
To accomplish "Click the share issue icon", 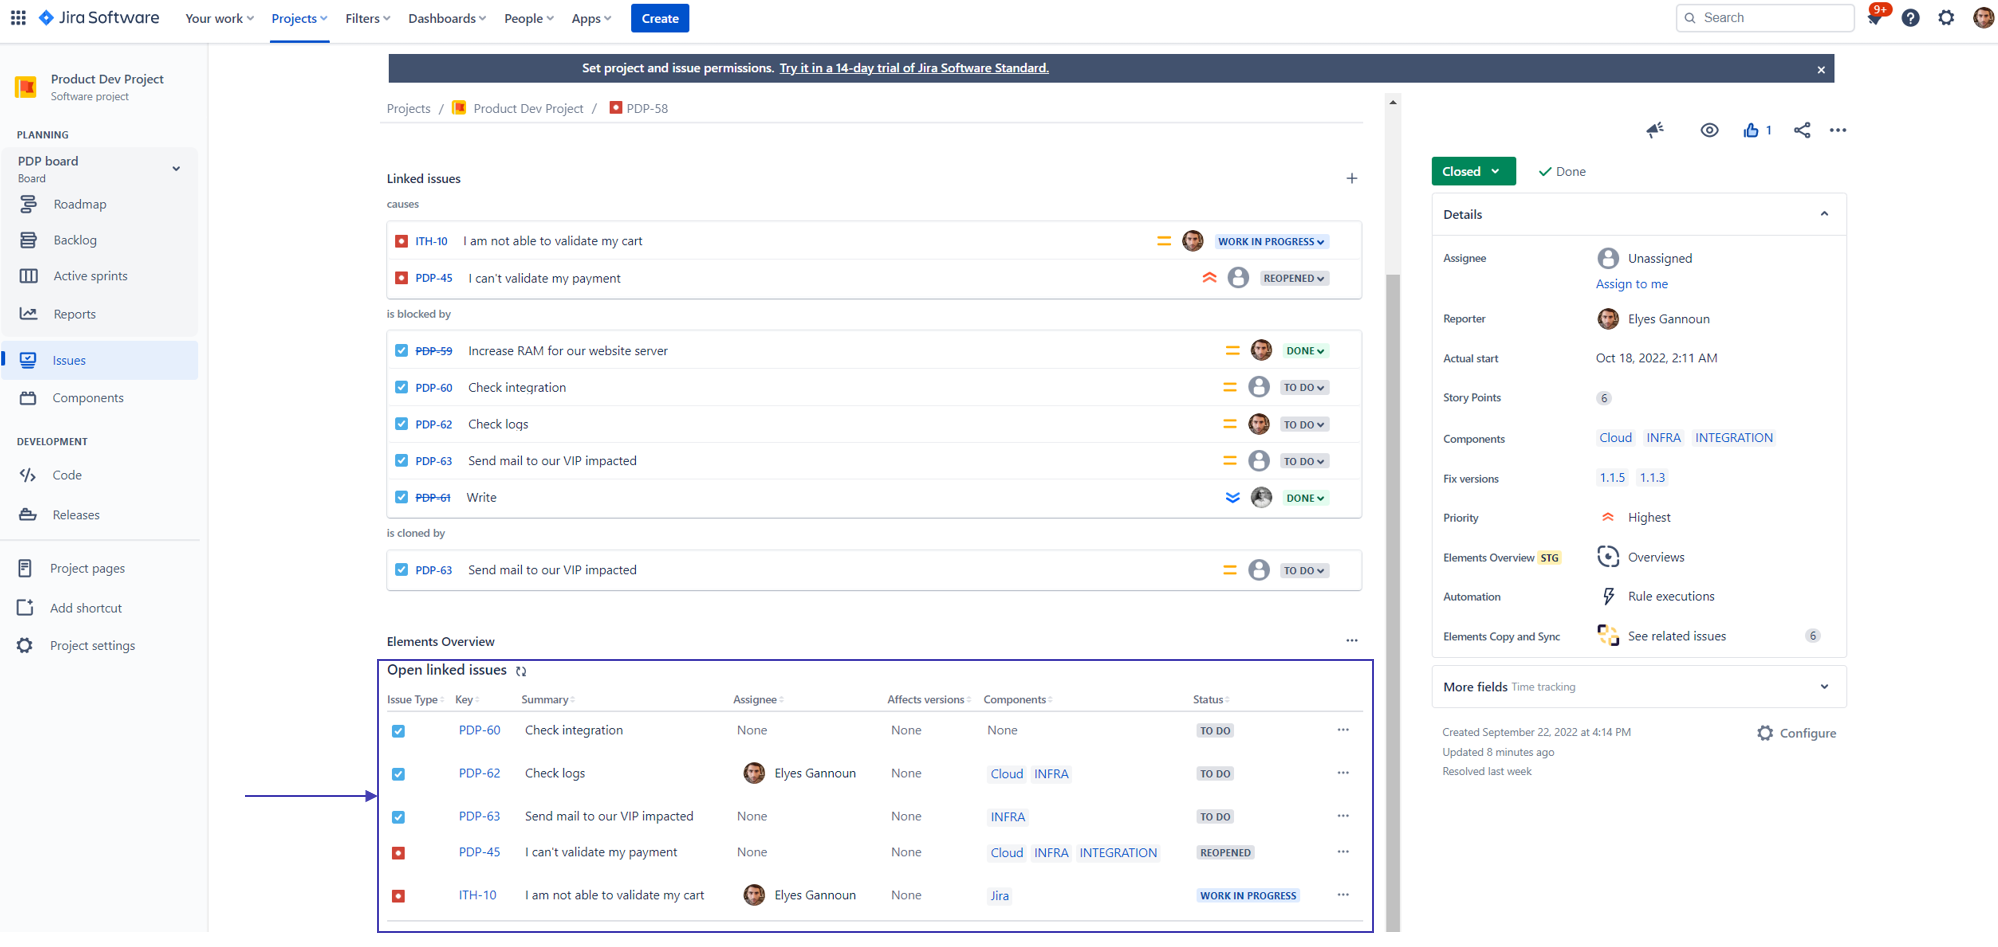I will [1802, 130].
